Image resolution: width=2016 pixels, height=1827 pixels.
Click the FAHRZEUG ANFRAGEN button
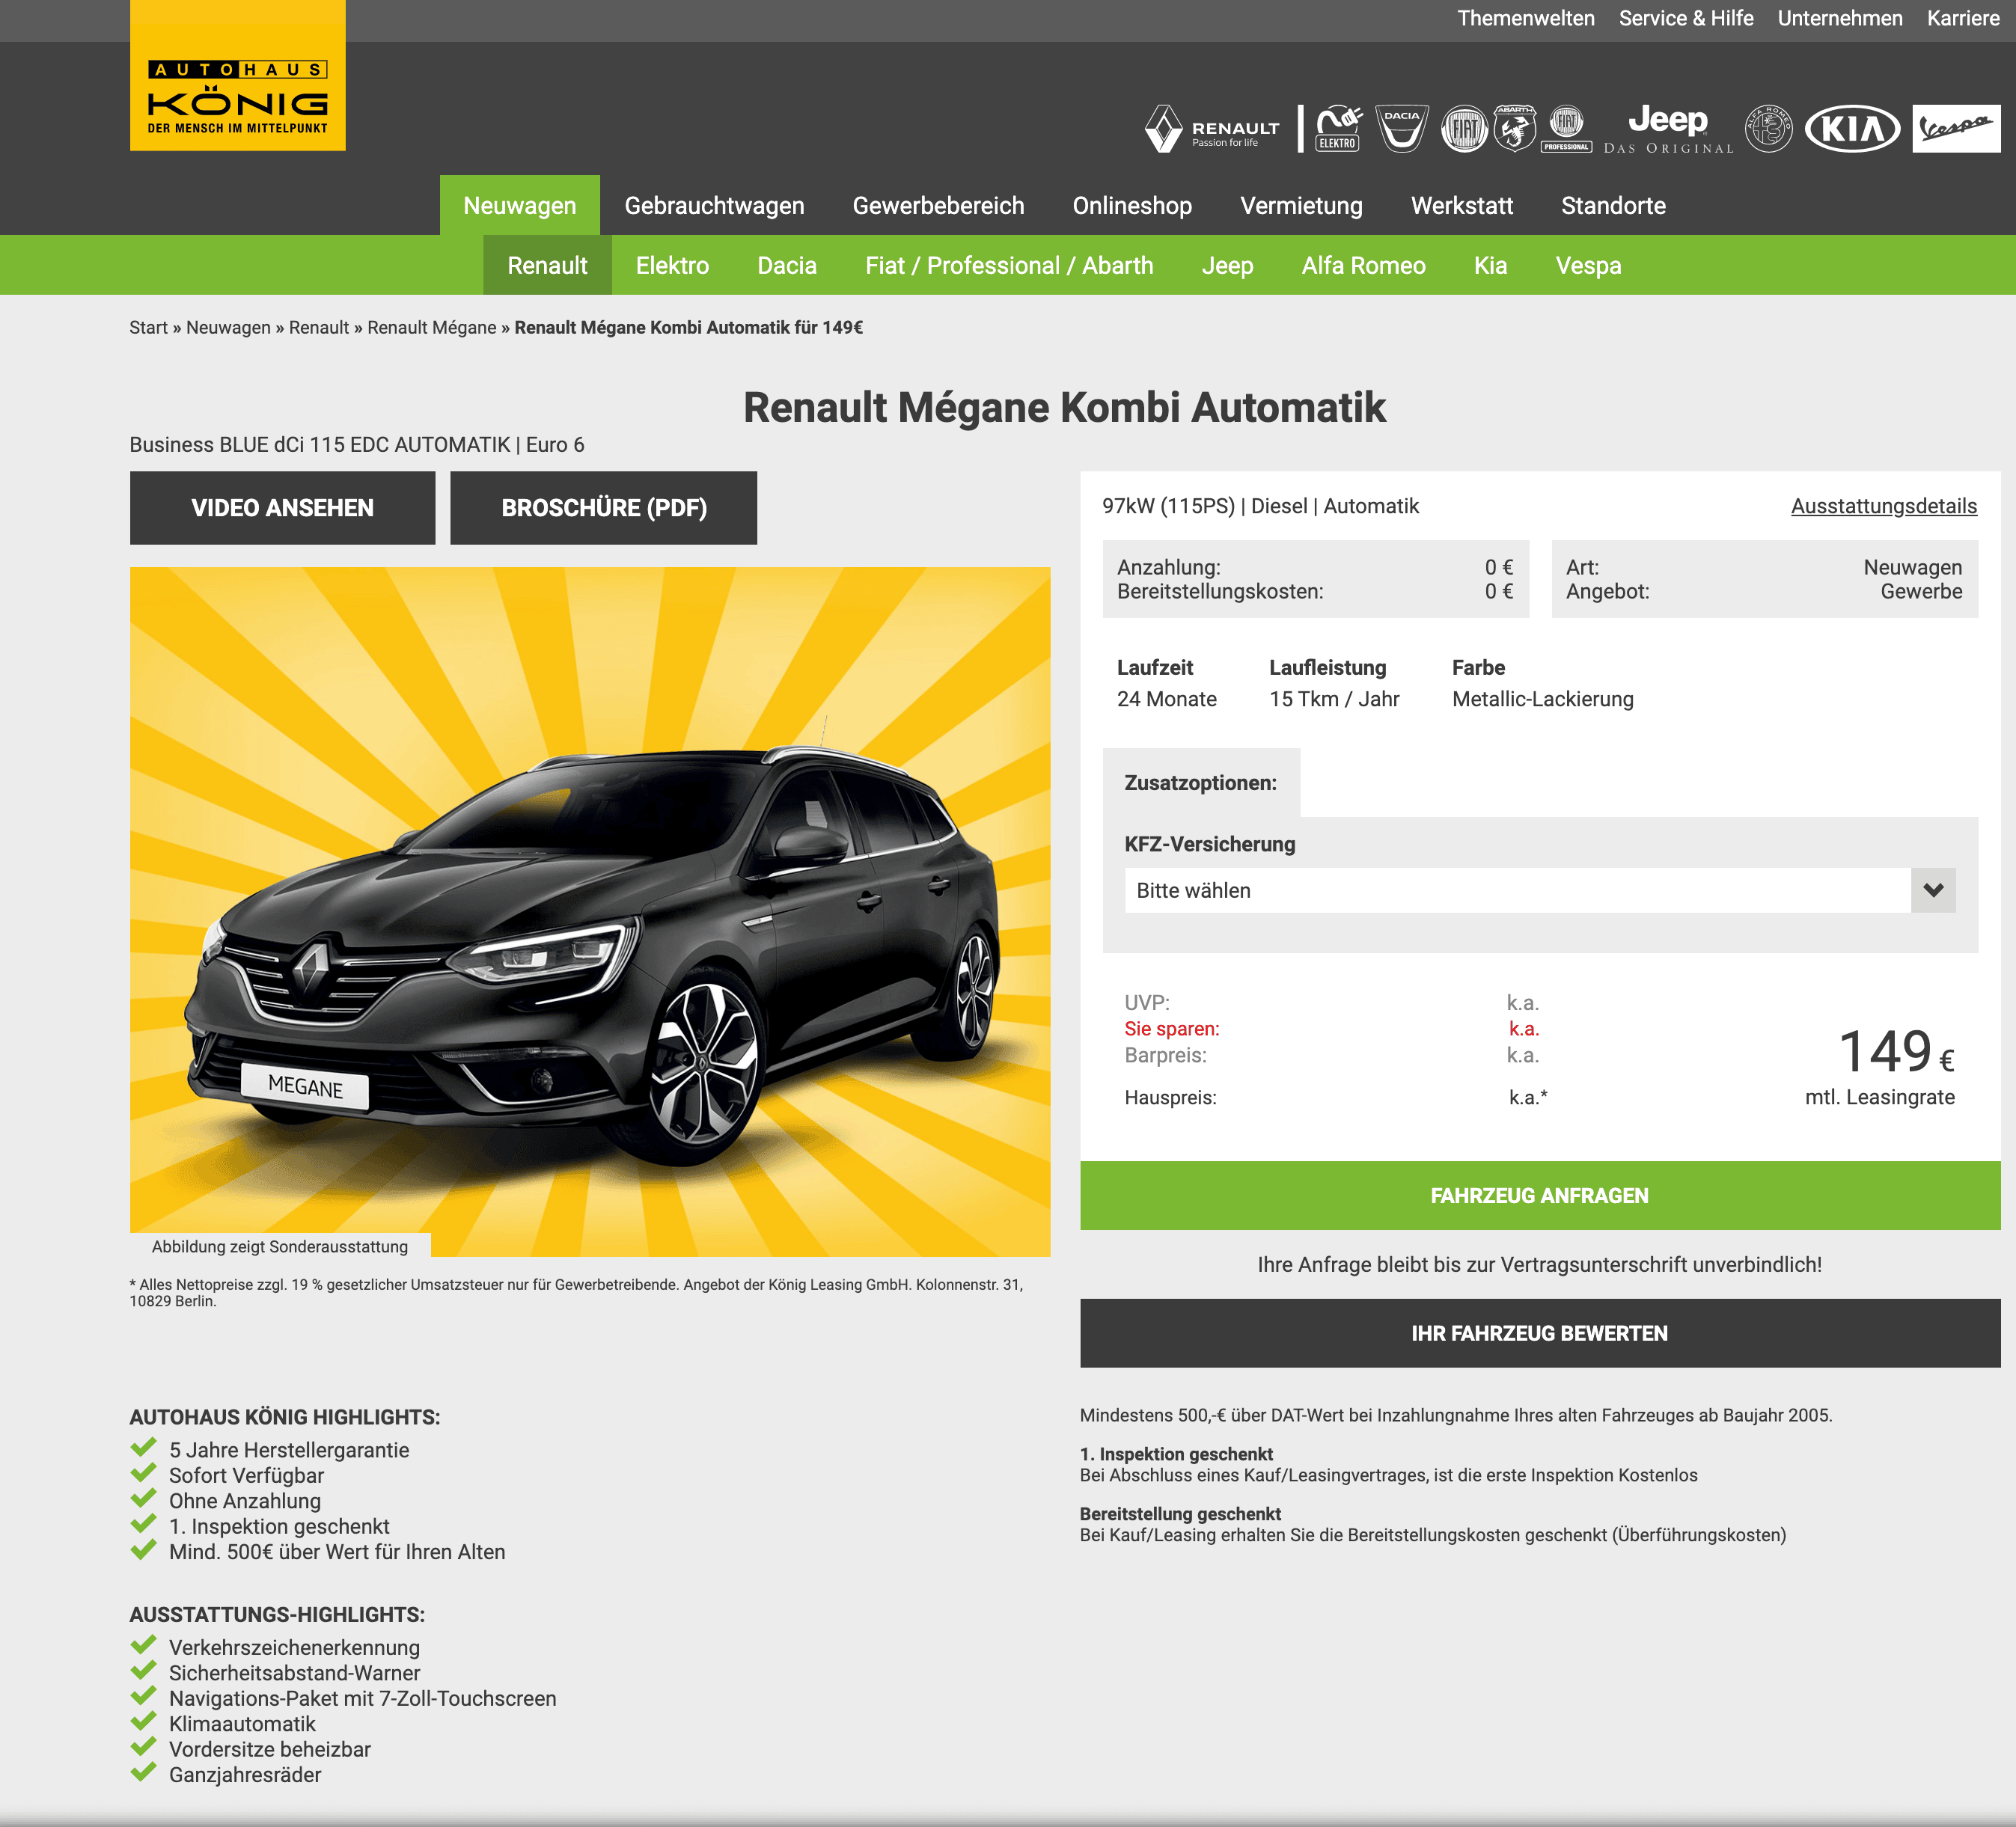1539,1195
